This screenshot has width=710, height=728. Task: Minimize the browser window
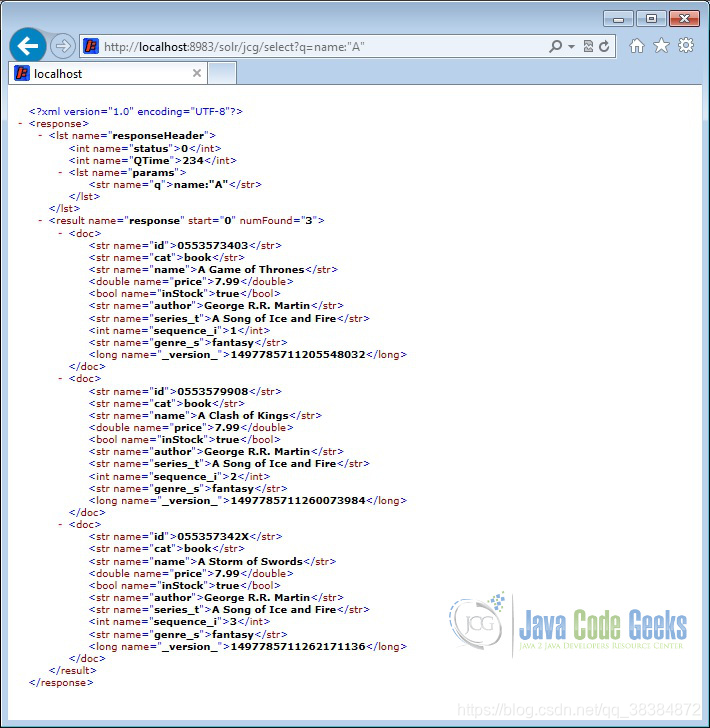click(x=618, y=19)
